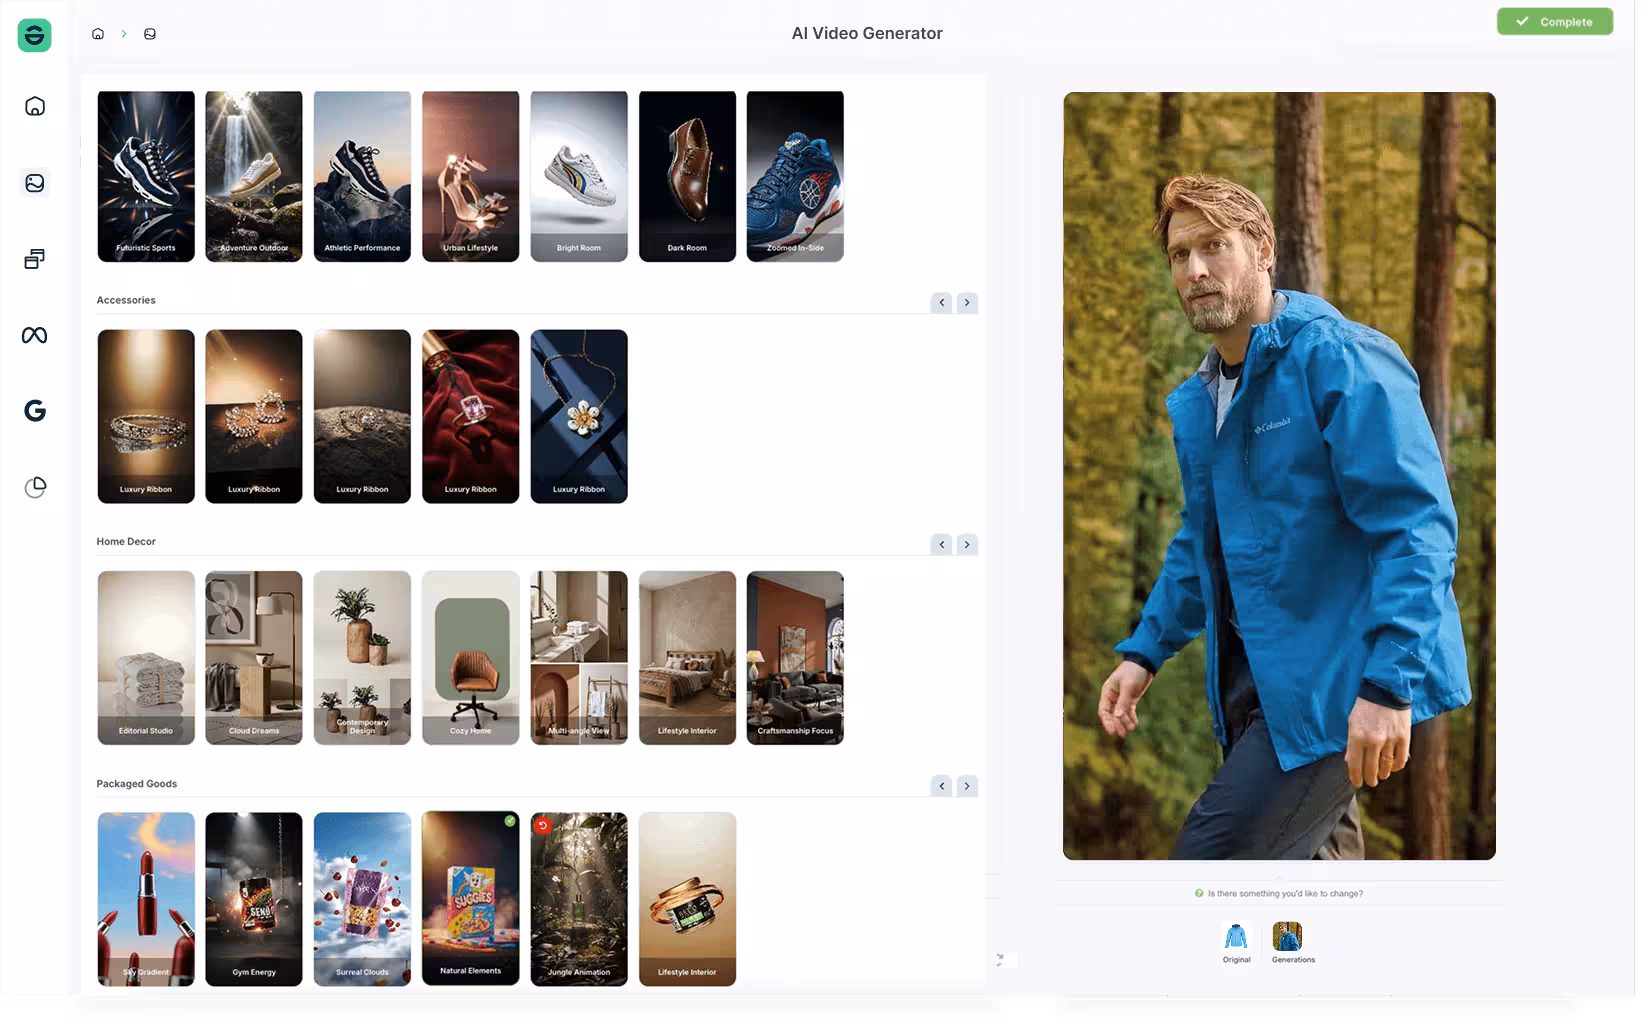Click the question 'Is there something you'd like to change?'
Image resolution: width=1648 pixels, height=1028 pixels.
click(x=1285, y=893)
